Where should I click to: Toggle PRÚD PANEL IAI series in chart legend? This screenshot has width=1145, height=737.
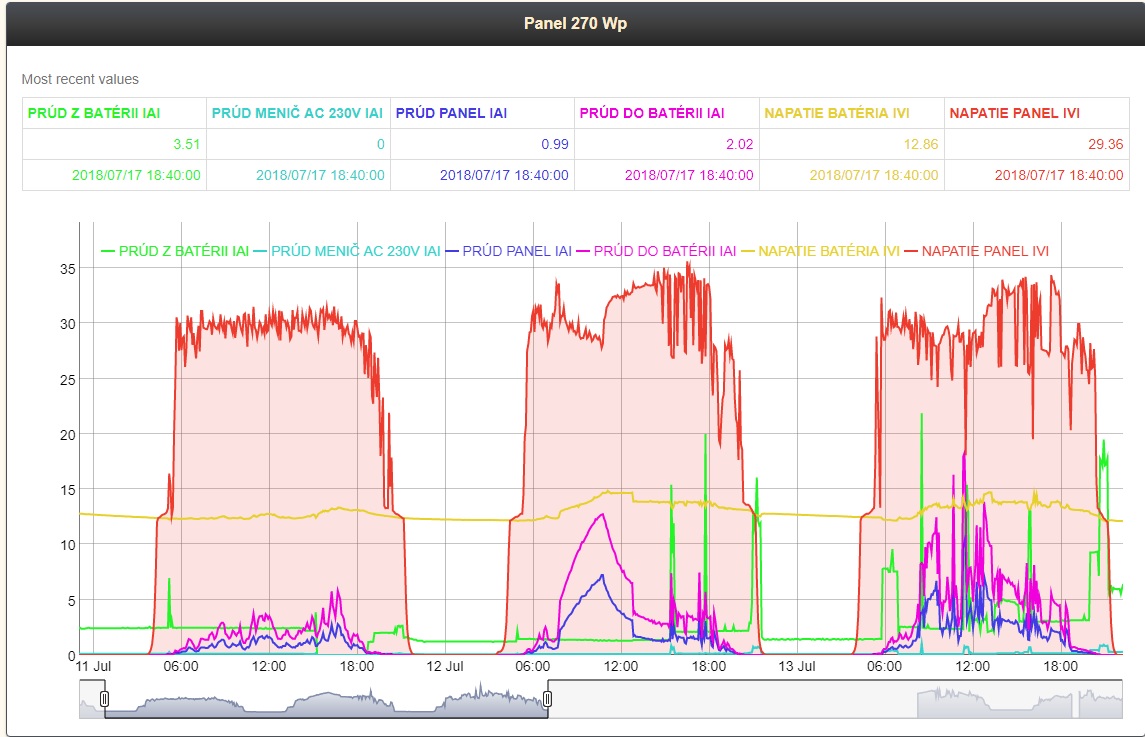[509, 251]
